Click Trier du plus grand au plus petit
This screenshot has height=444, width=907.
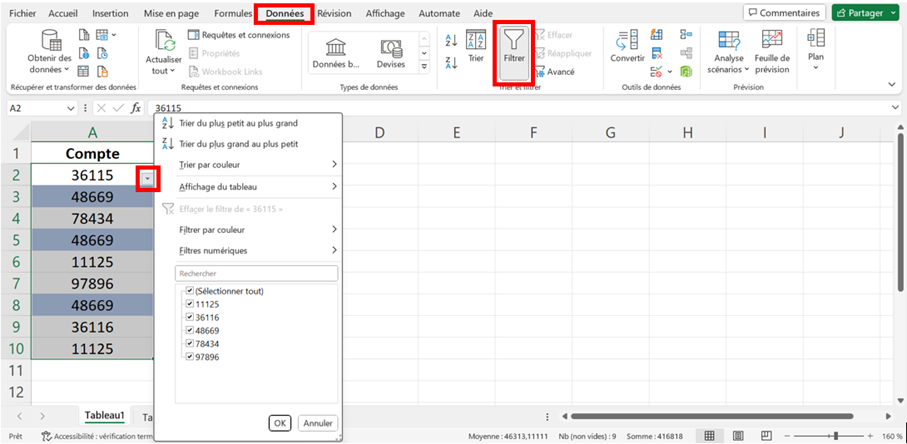[x=238, y=144]
